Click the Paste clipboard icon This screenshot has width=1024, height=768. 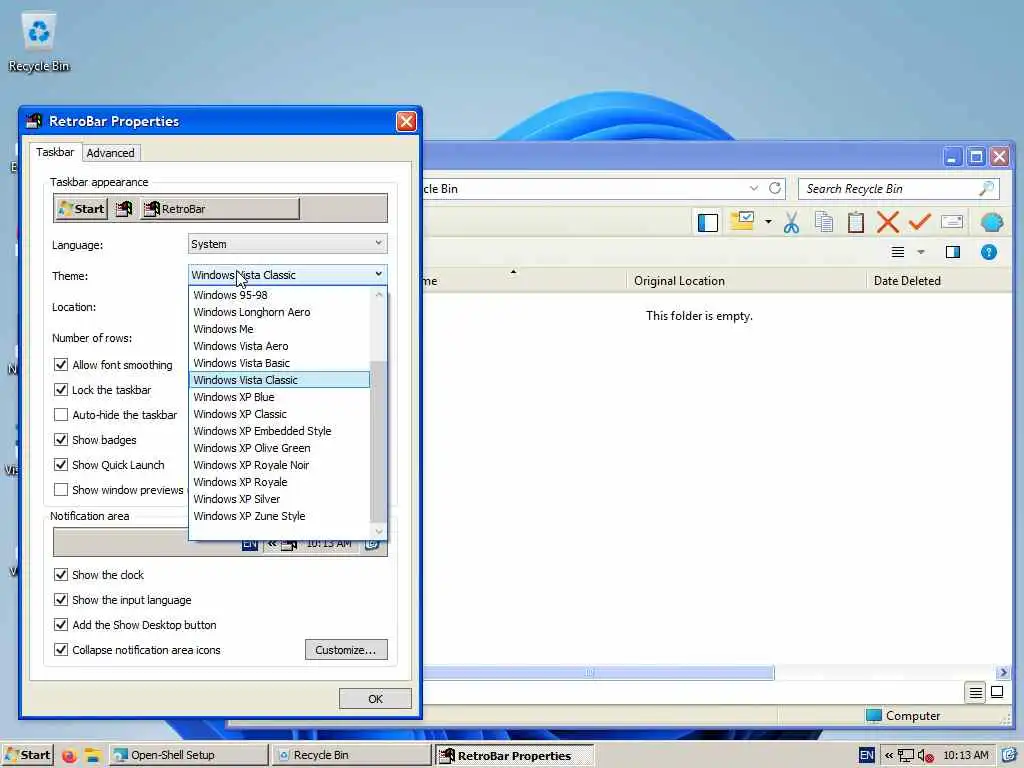[856, 223]
